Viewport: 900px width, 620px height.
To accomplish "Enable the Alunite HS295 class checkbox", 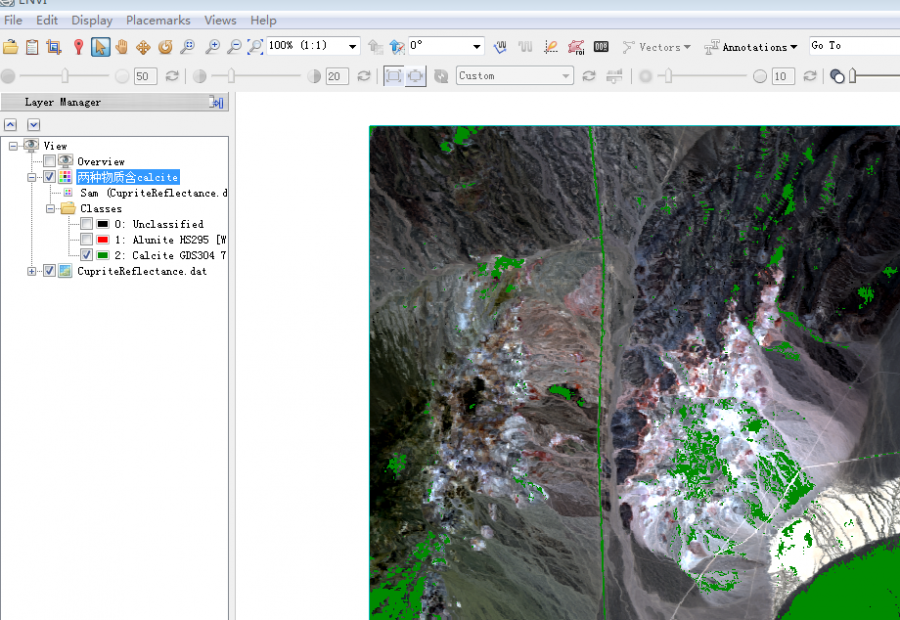I will (87, 240).
